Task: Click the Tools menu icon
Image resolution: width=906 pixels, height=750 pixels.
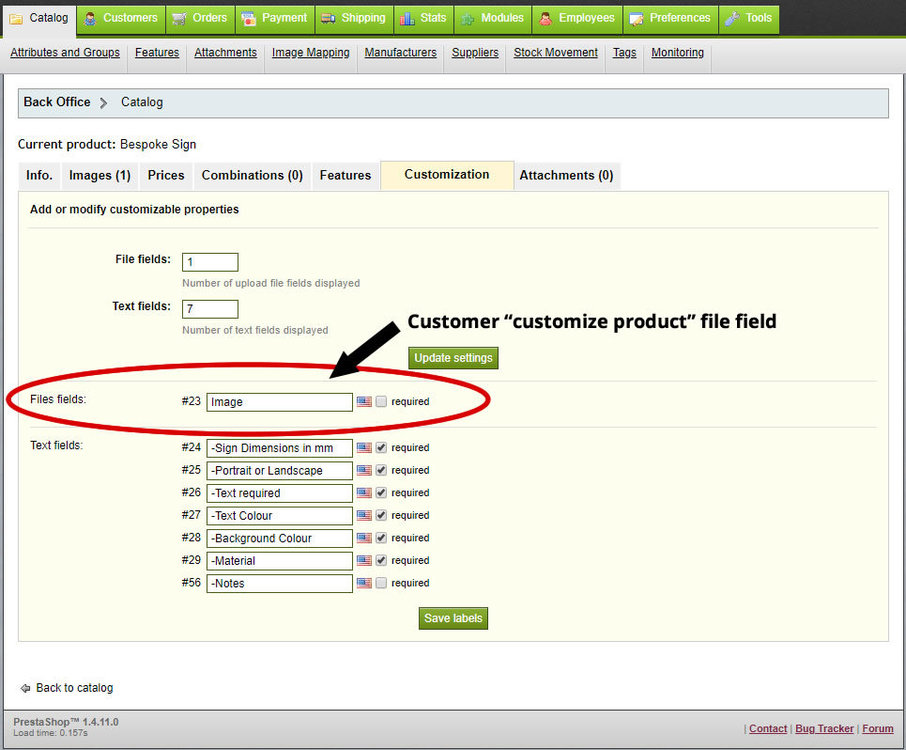Action: click(x=732, y=18)
